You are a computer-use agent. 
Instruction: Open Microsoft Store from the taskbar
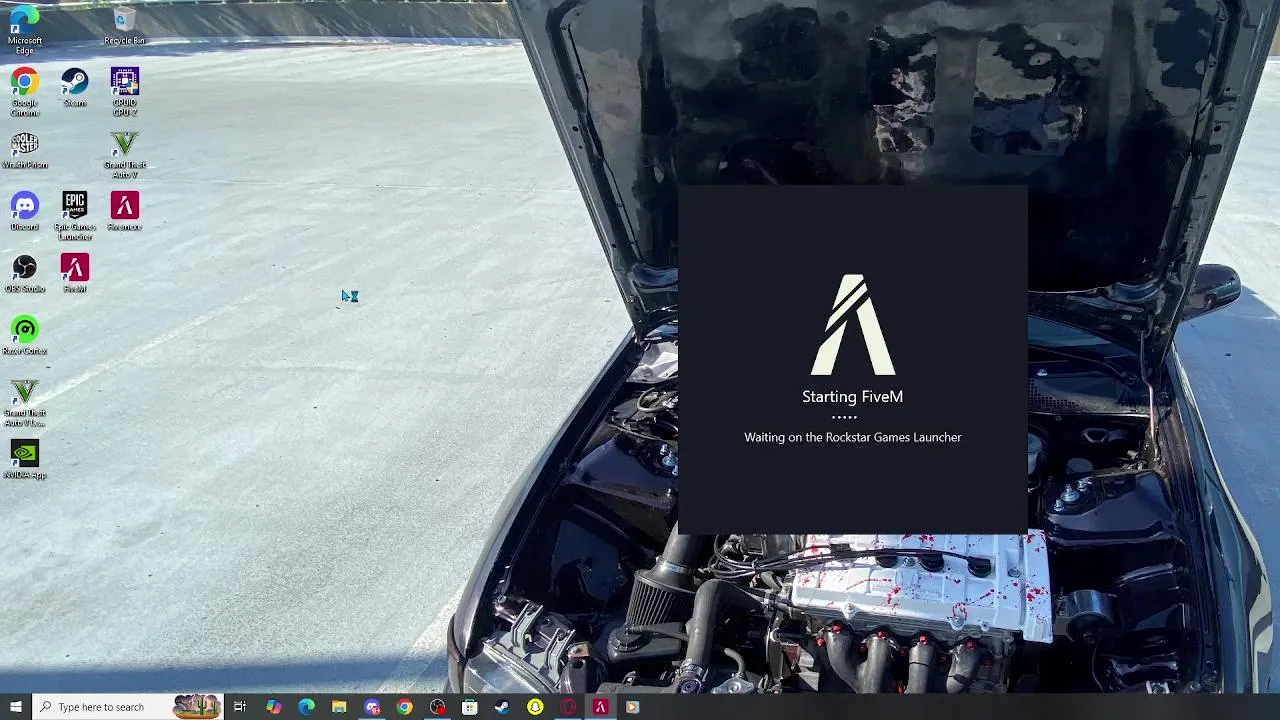click(470, 707)
